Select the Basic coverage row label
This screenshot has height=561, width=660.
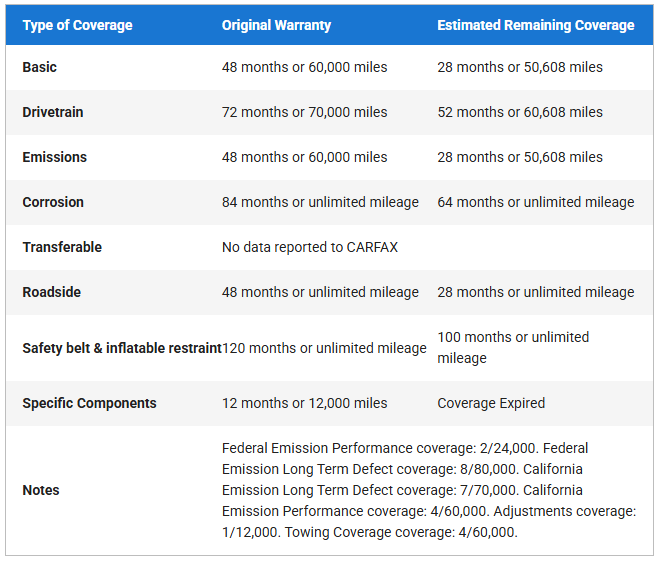40,67
